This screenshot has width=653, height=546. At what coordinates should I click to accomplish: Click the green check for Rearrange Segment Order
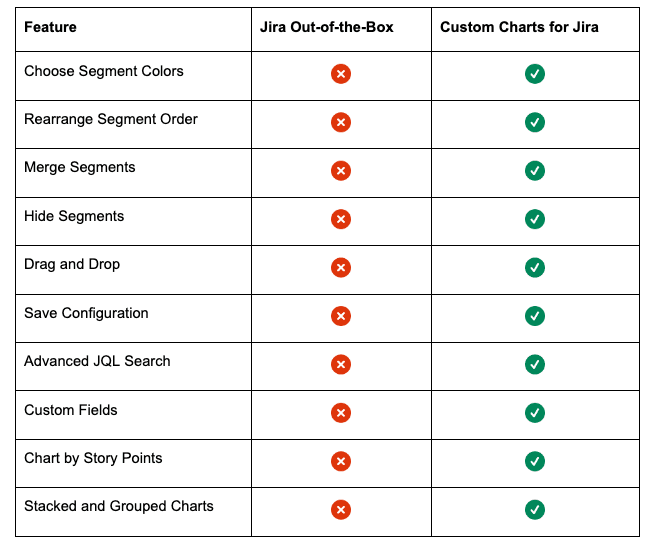[x=535, y=122]
